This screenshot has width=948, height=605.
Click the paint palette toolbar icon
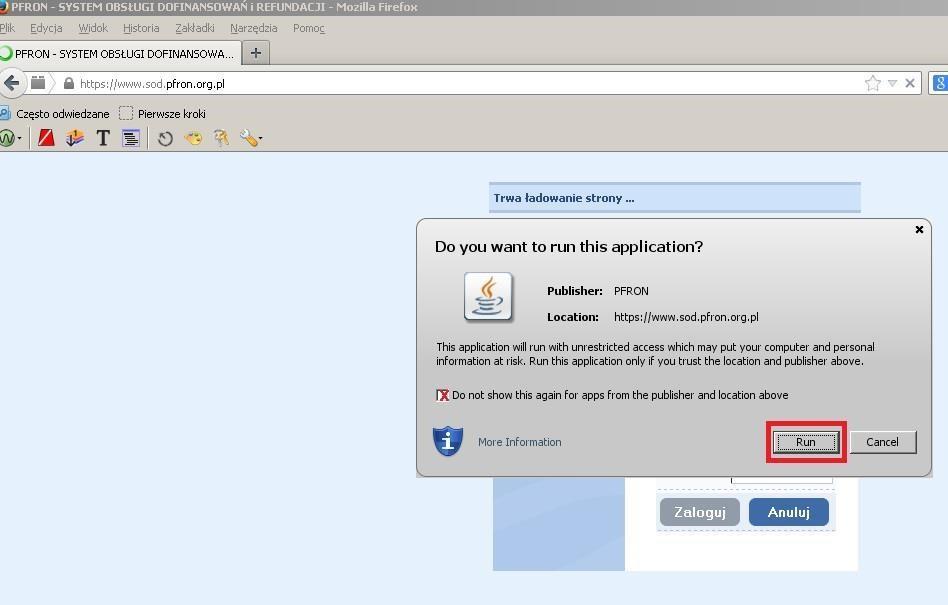193,138
